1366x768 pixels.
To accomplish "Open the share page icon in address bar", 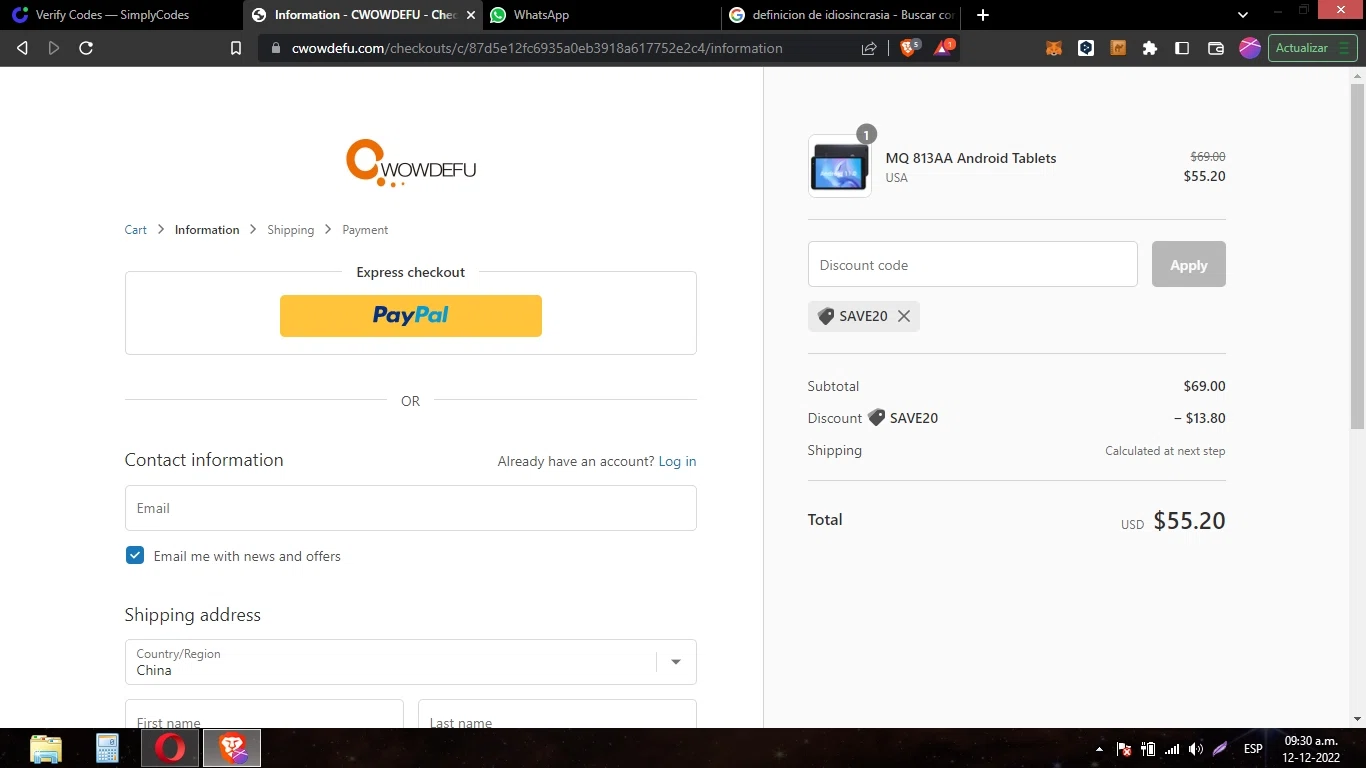I will pos(869,48).
